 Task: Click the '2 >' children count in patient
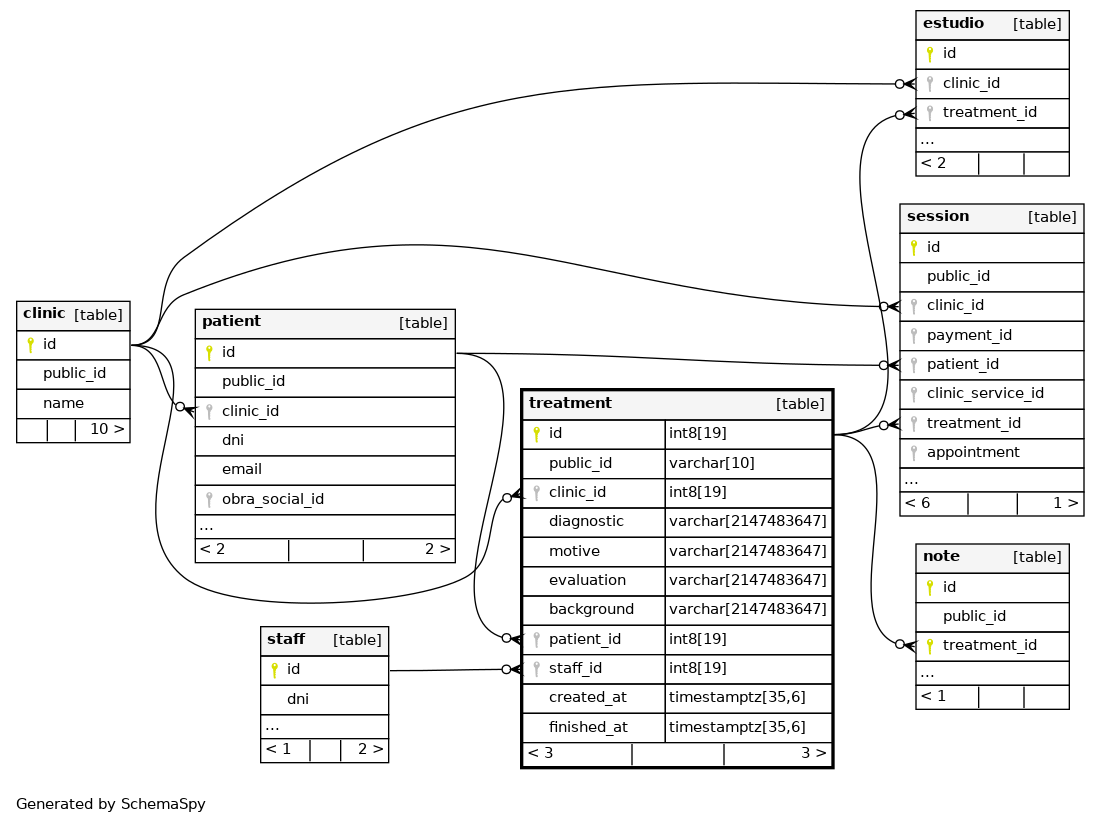click(x=438, y=550)
